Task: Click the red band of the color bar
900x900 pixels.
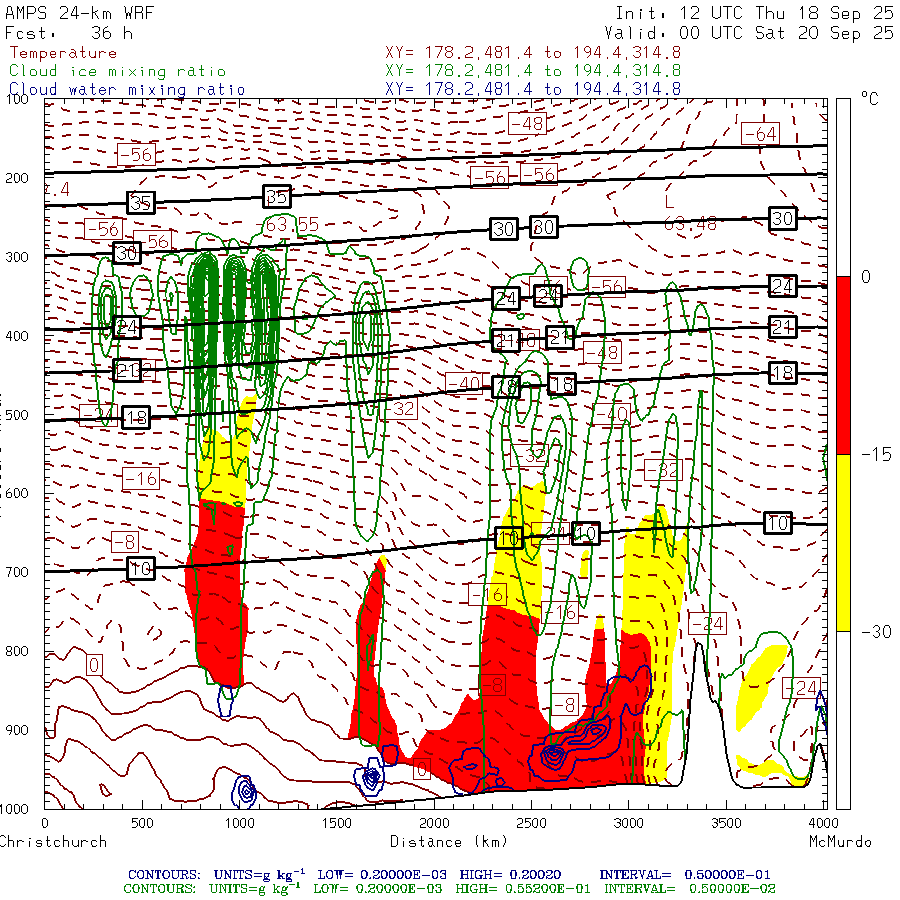Action: (x=843, y=365)
